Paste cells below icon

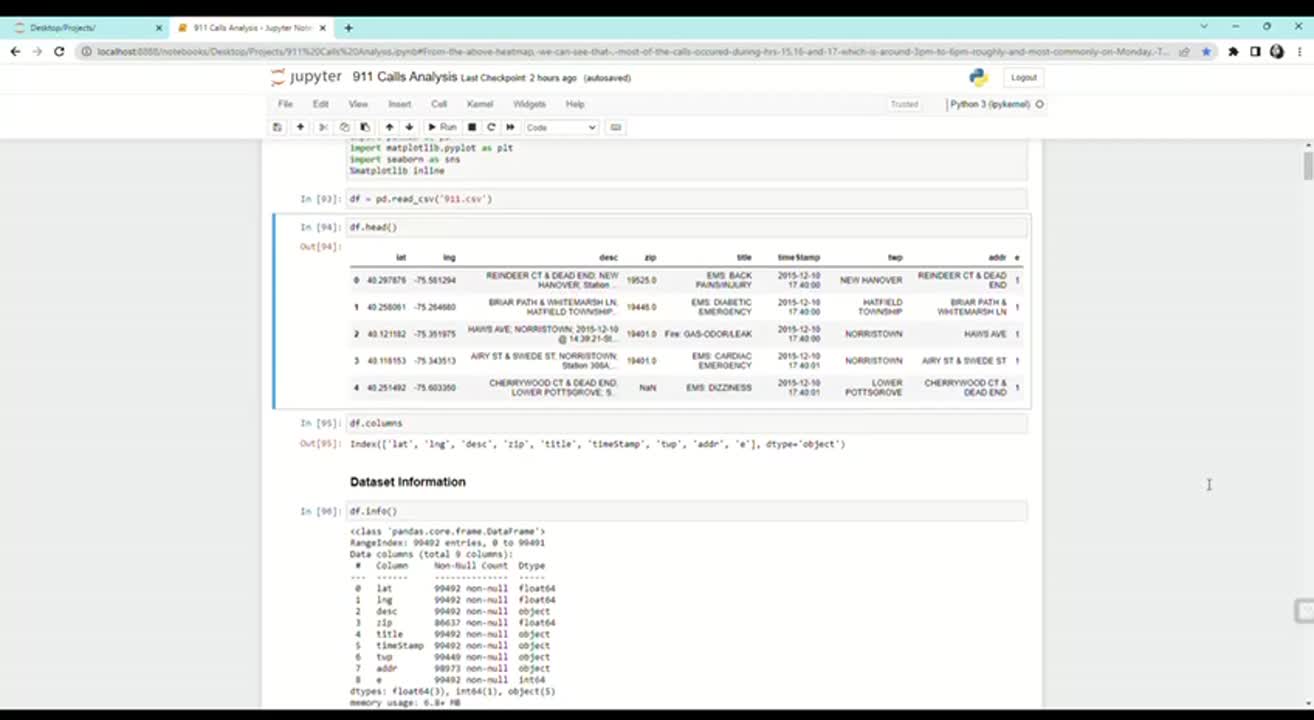[x=364, y=127]
